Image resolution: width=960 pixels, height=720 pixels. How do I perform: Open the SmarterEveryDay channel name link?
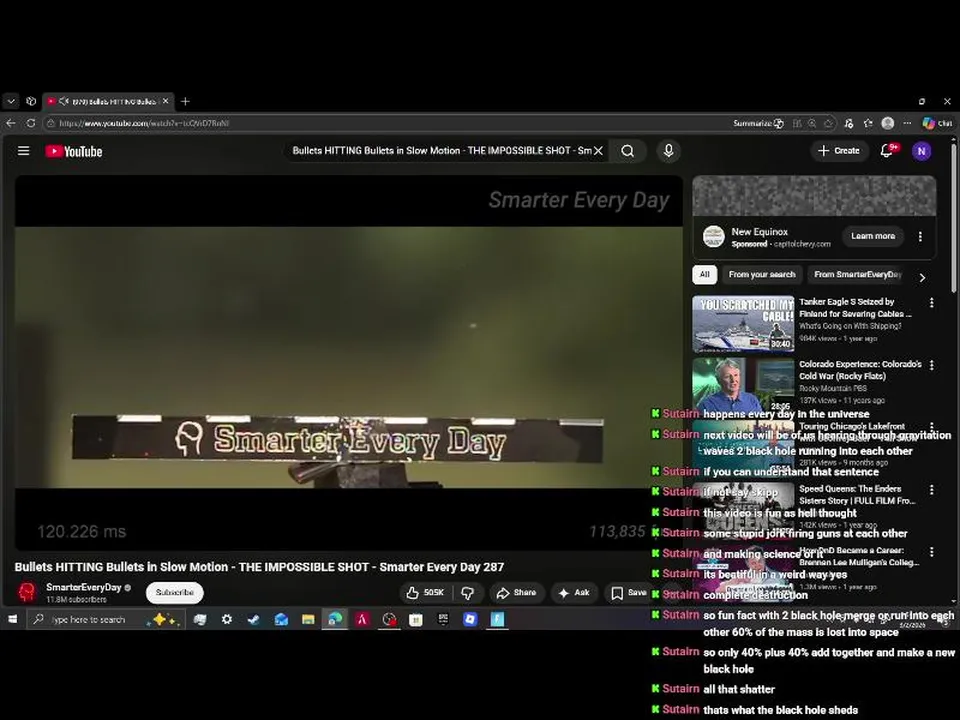point(84,587)
